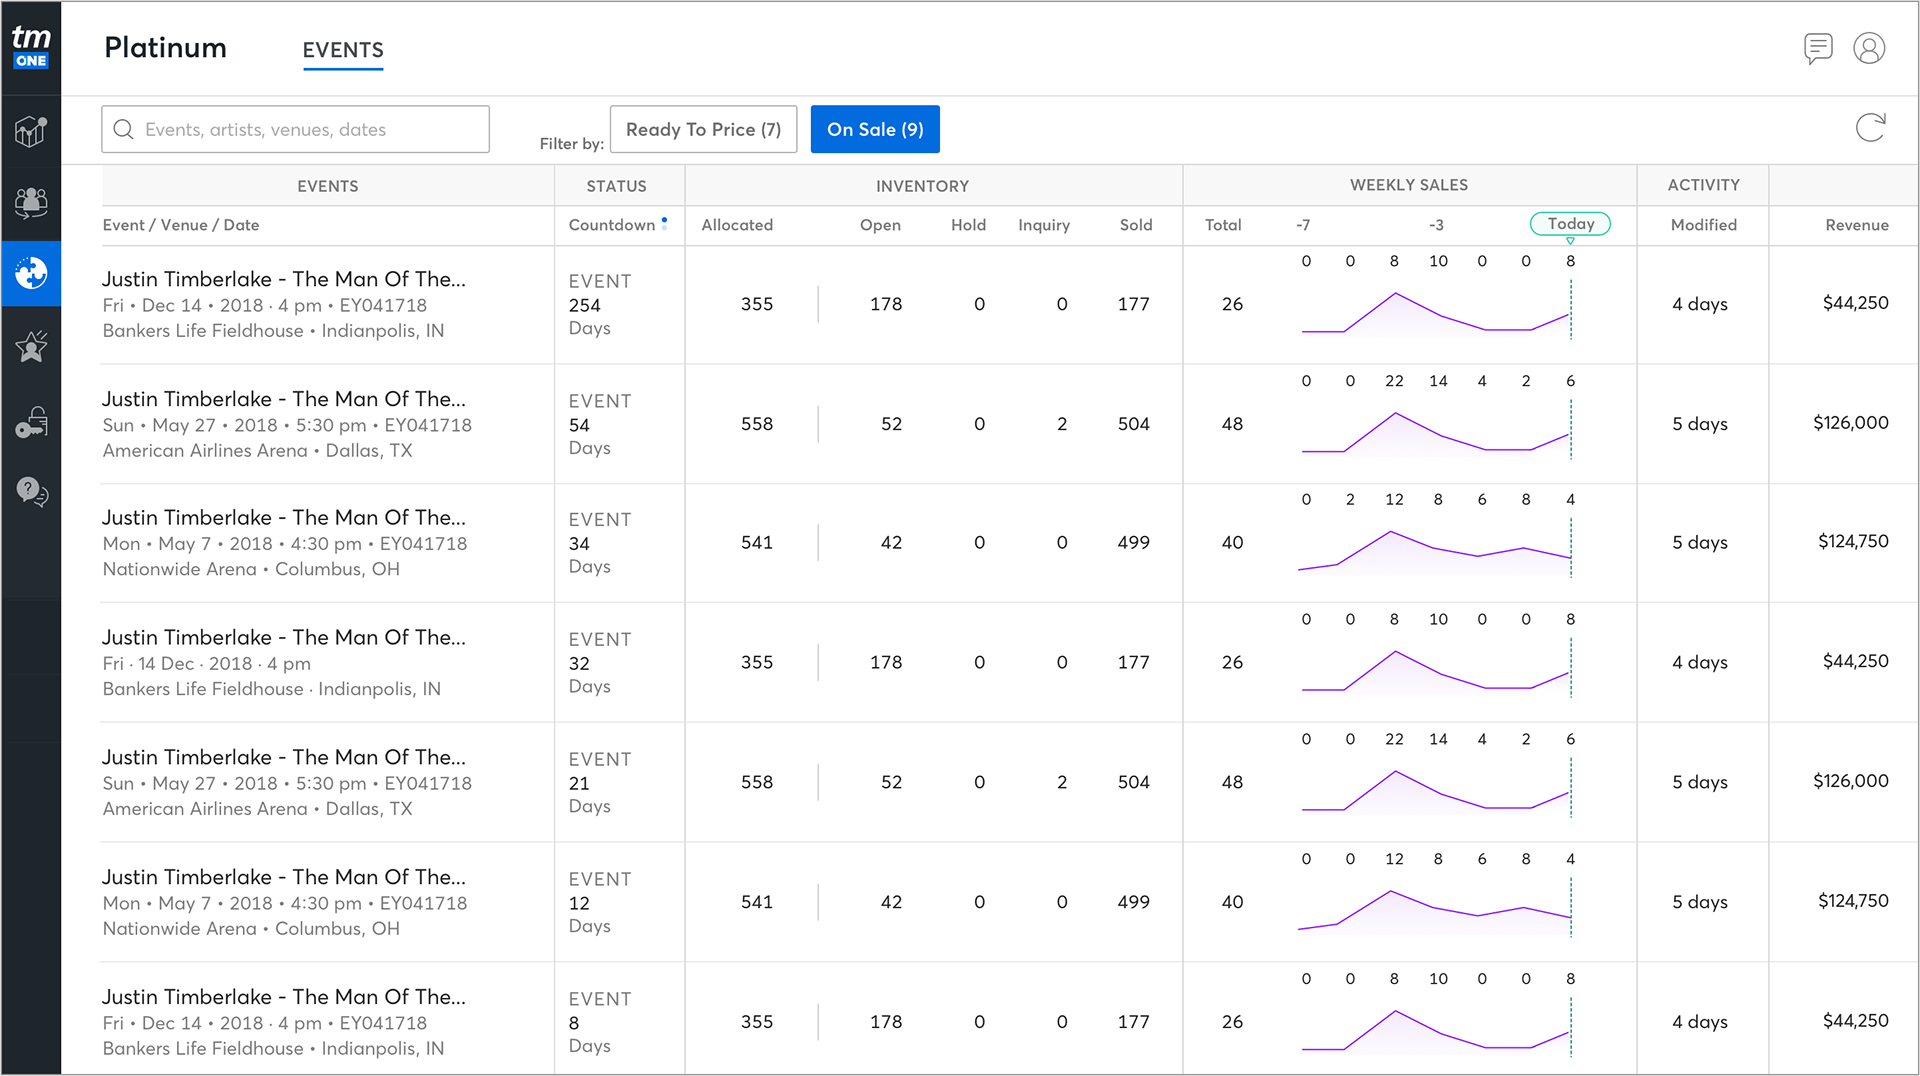Open the Justin Timberlake event with 254 days countdown

point(283,279)
